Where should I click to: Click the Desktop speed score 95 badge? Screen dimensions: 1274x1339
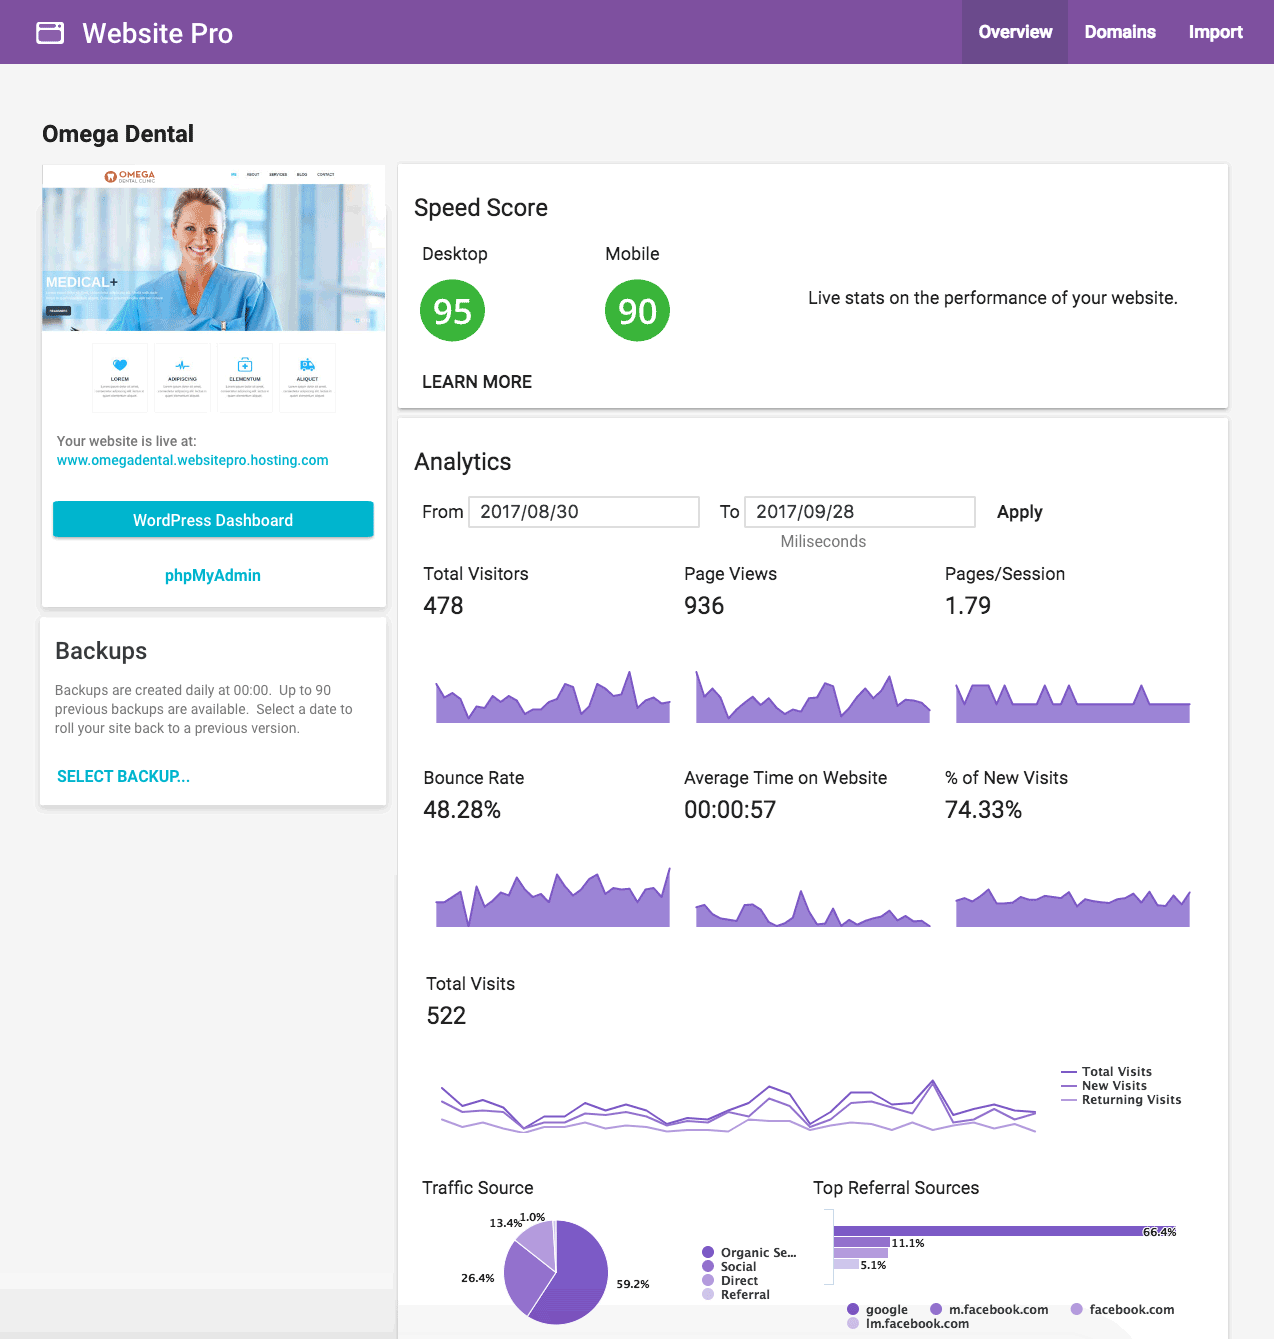point(452,311)
